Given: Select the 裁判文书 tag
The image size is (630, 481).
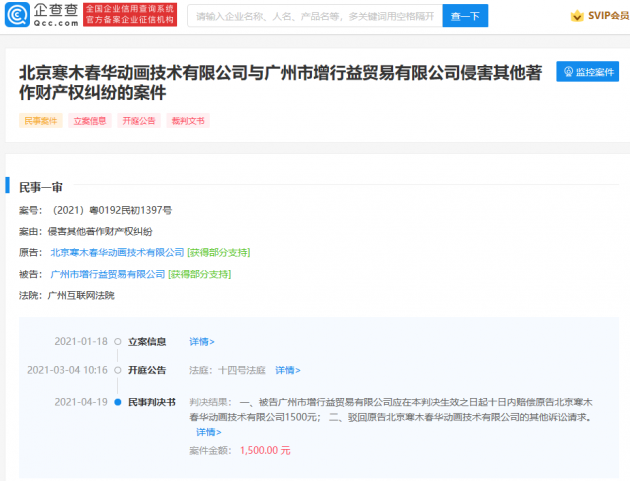Looking at the screenshot, I should [186, 120].
